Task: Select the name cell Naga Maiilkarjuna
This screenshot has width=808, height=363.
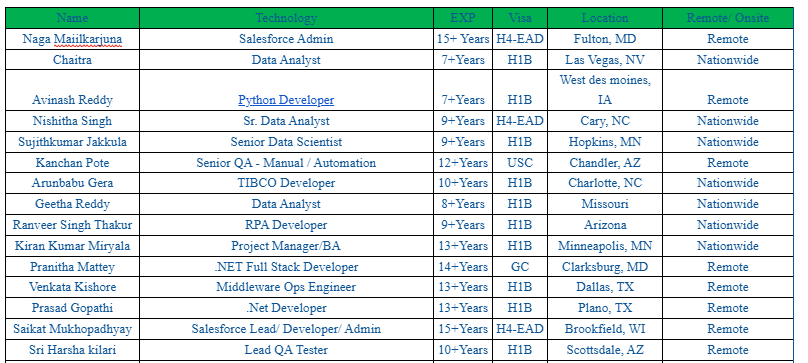Action: click(73, 39)
